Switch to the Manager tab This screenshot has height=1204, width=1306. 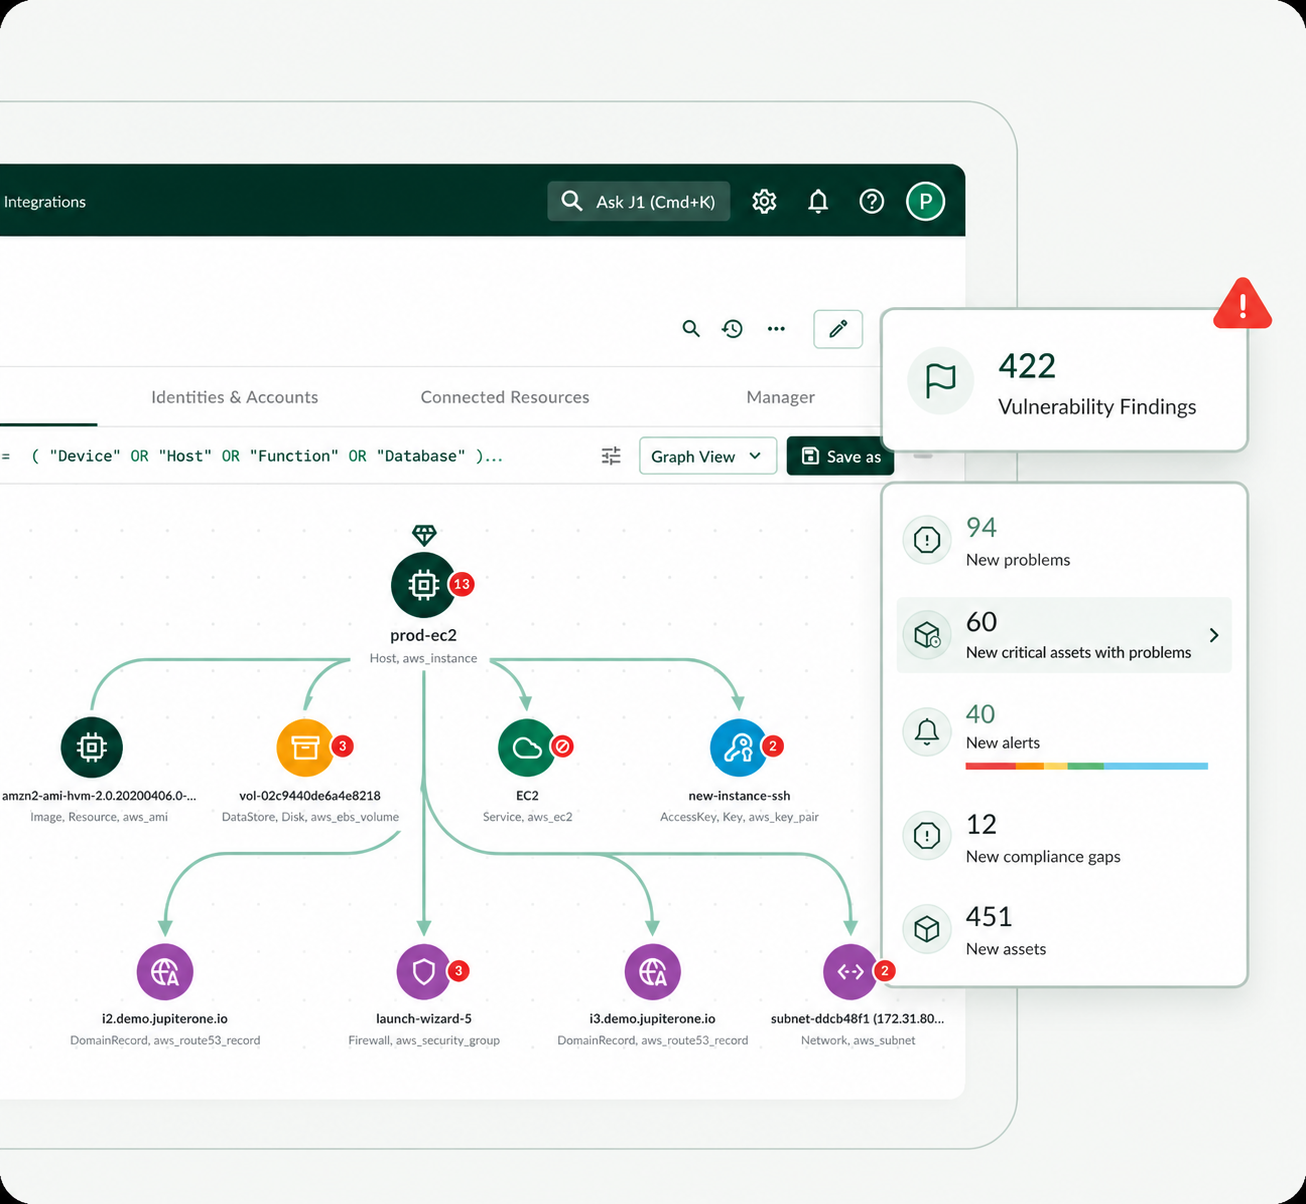[x=780, y=397]
